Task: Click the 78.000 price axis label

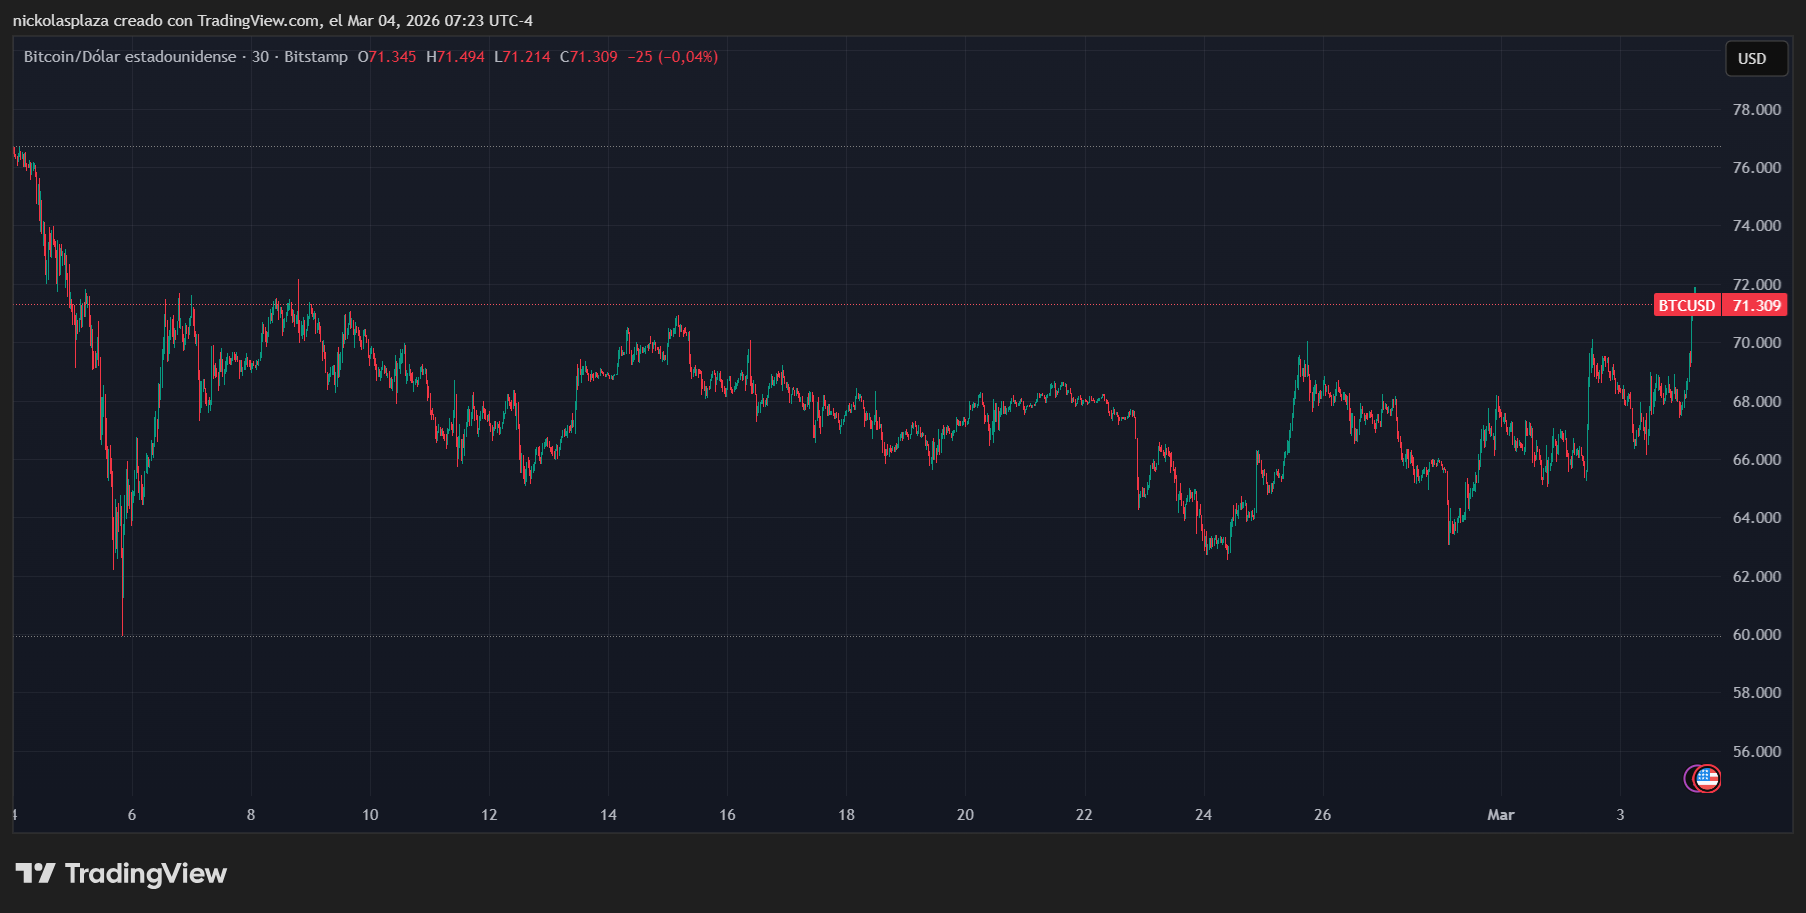Action: 1756,110
